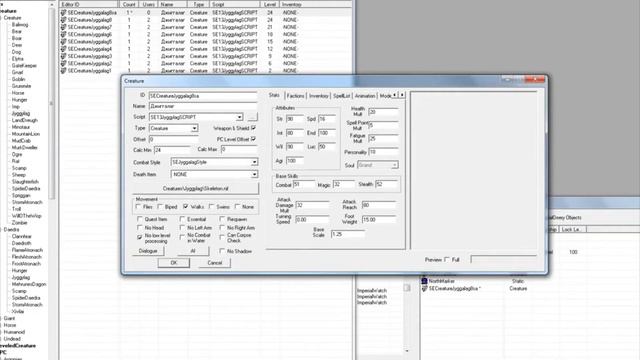
Task: Check the No Head checkbox
Action: 140,228
